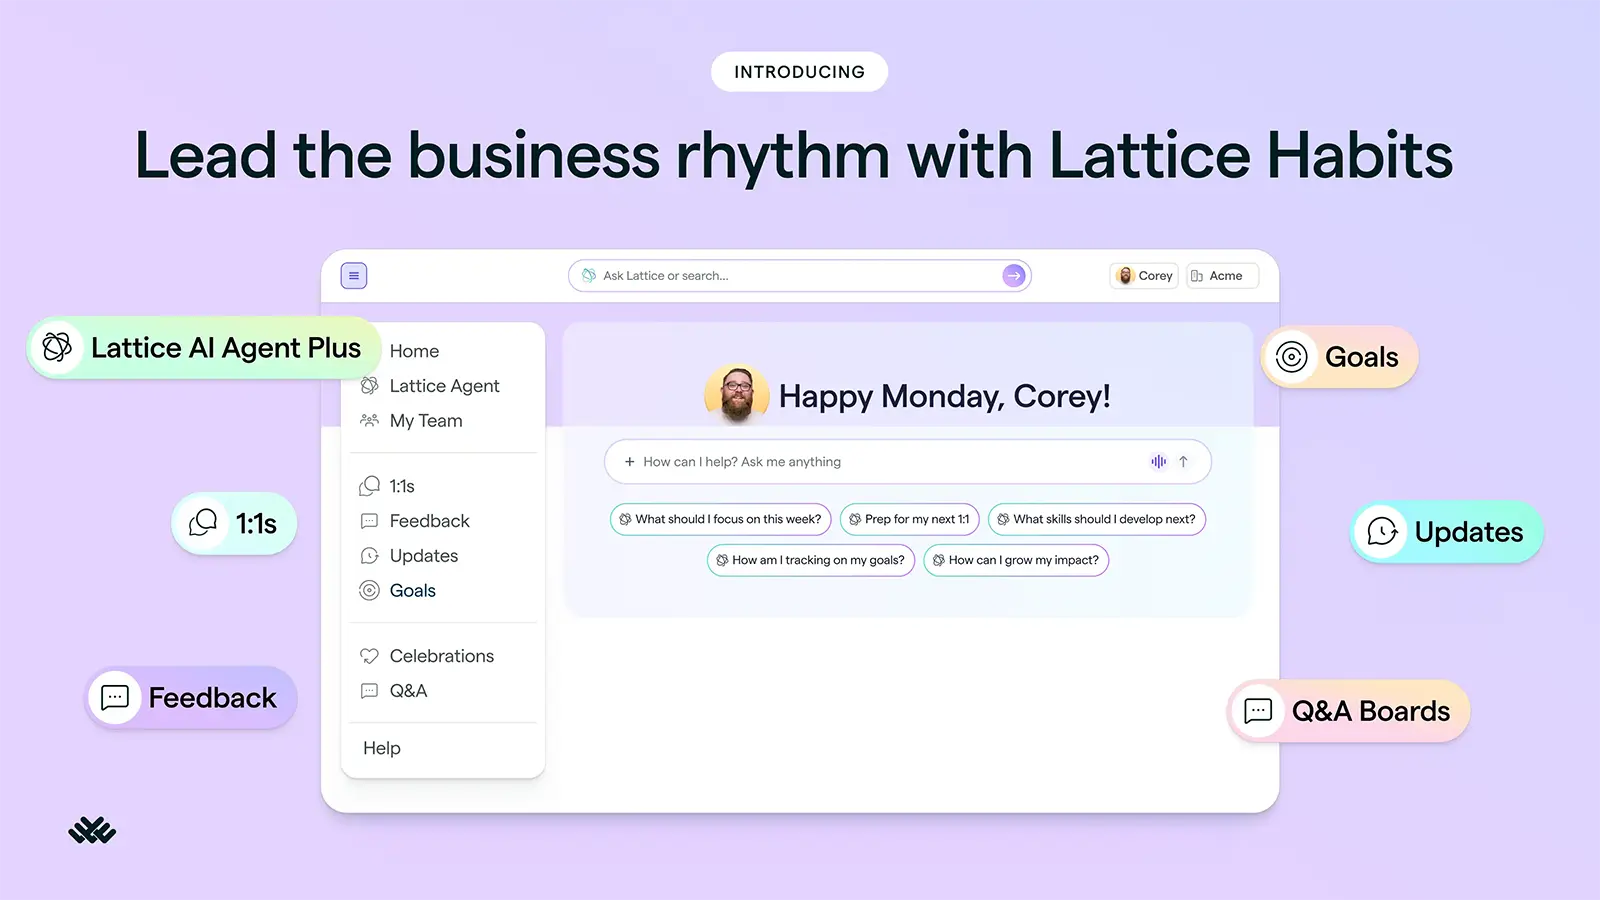
Task: Click the Lattice logo in the bottom-left corner
Action: pos(92,831)
